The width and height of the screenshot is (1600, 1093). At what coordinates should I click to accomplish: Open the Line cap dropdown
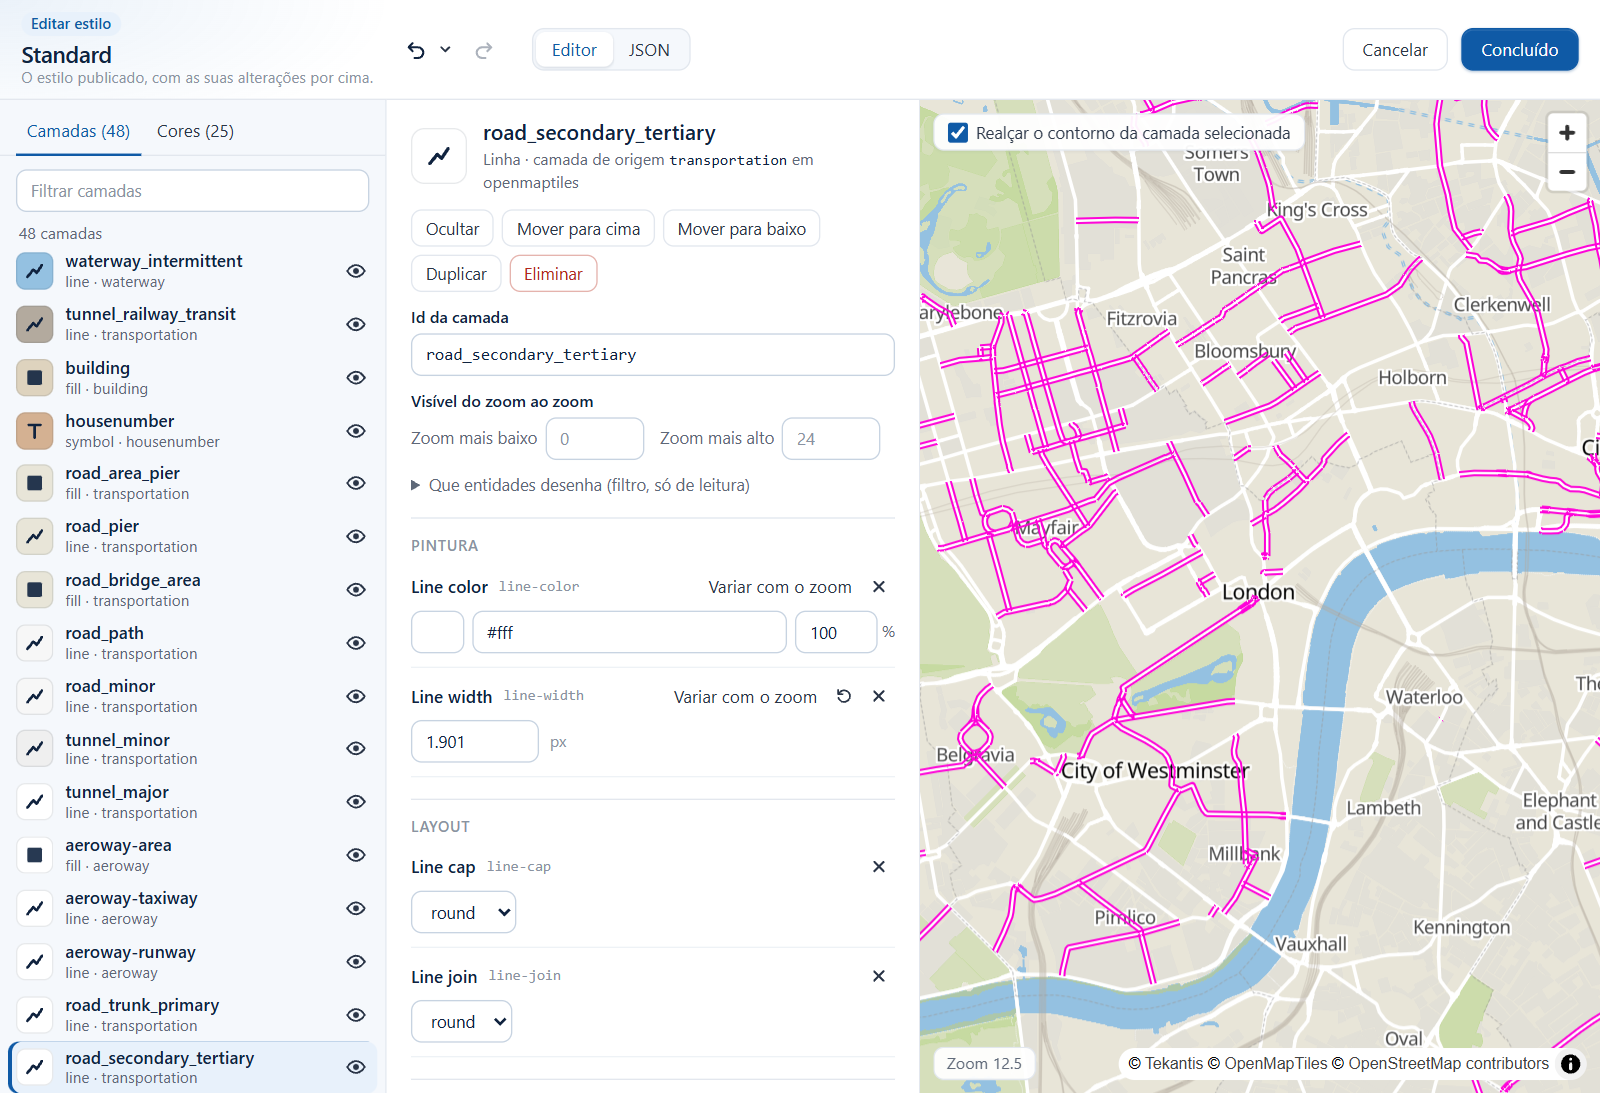click(464, 912)
